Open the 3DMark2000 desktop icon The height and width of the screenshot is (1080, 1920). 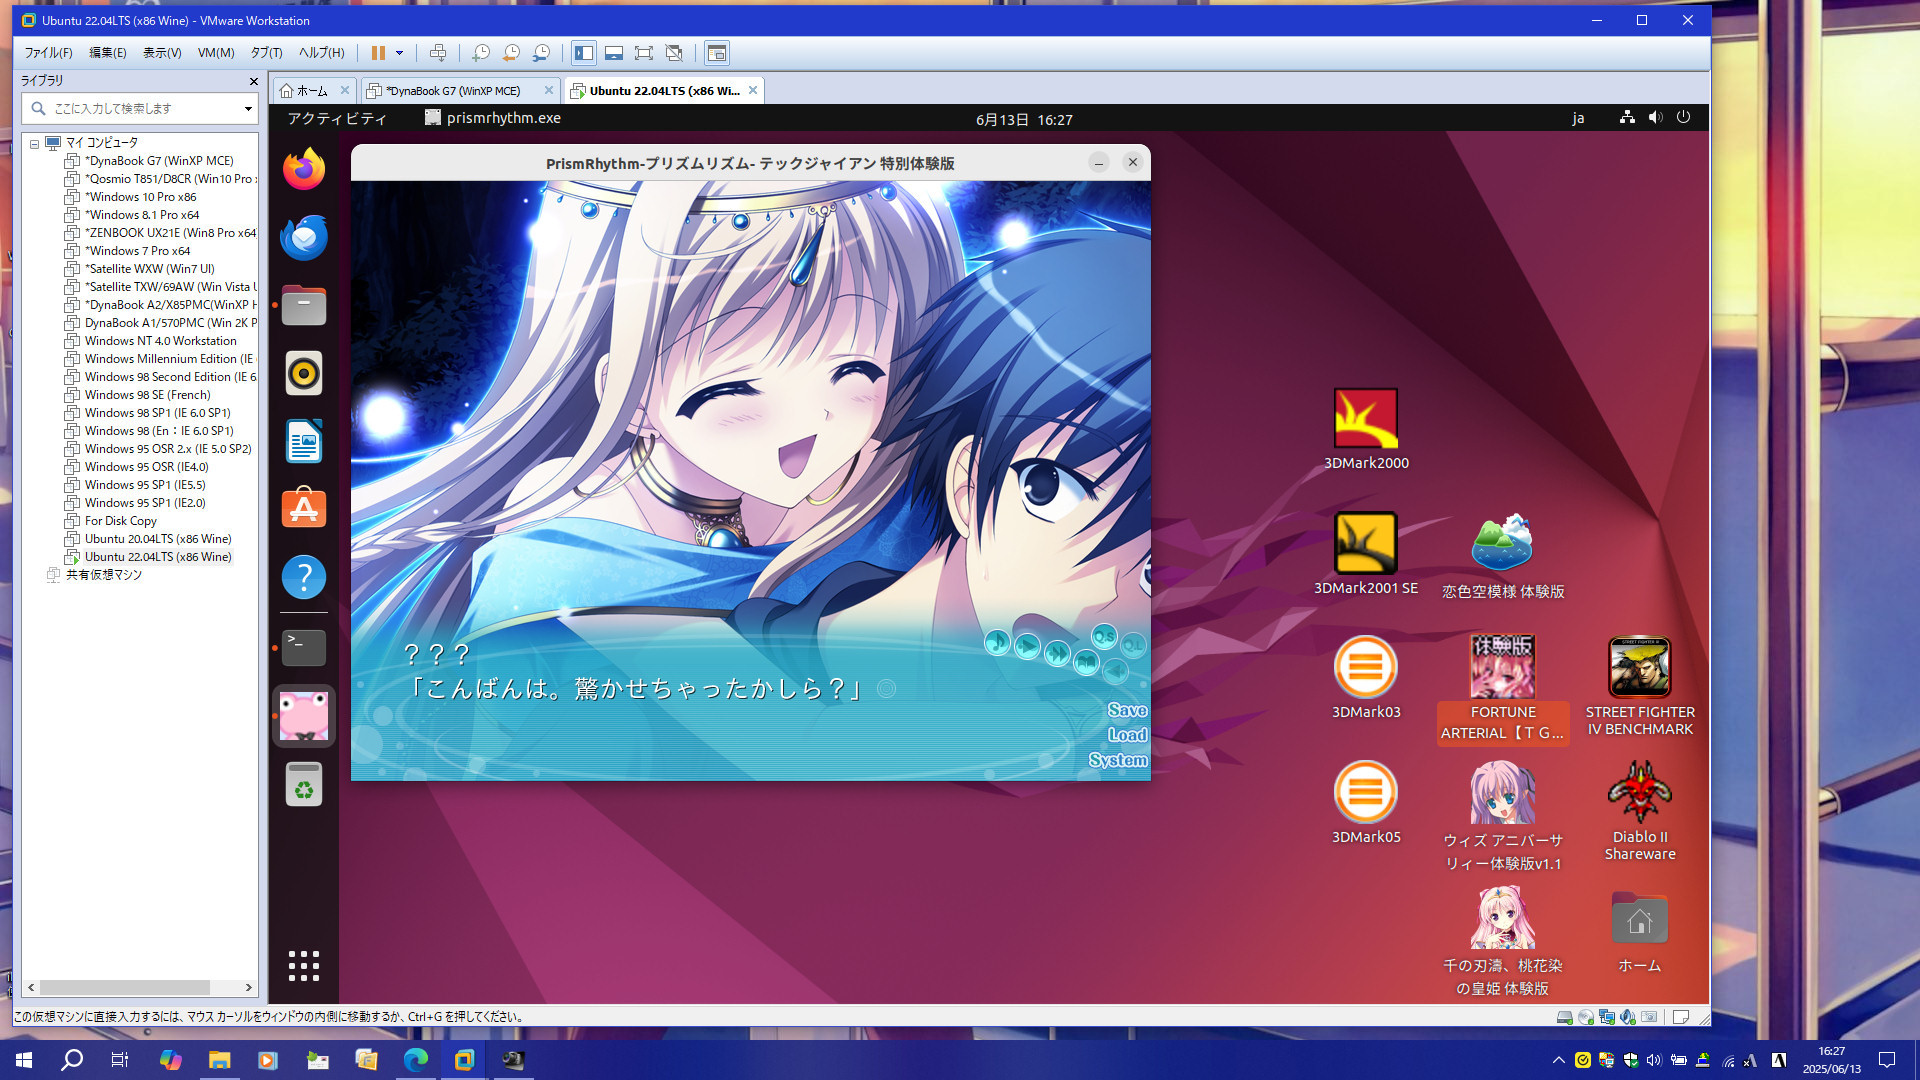[1366, 430]
